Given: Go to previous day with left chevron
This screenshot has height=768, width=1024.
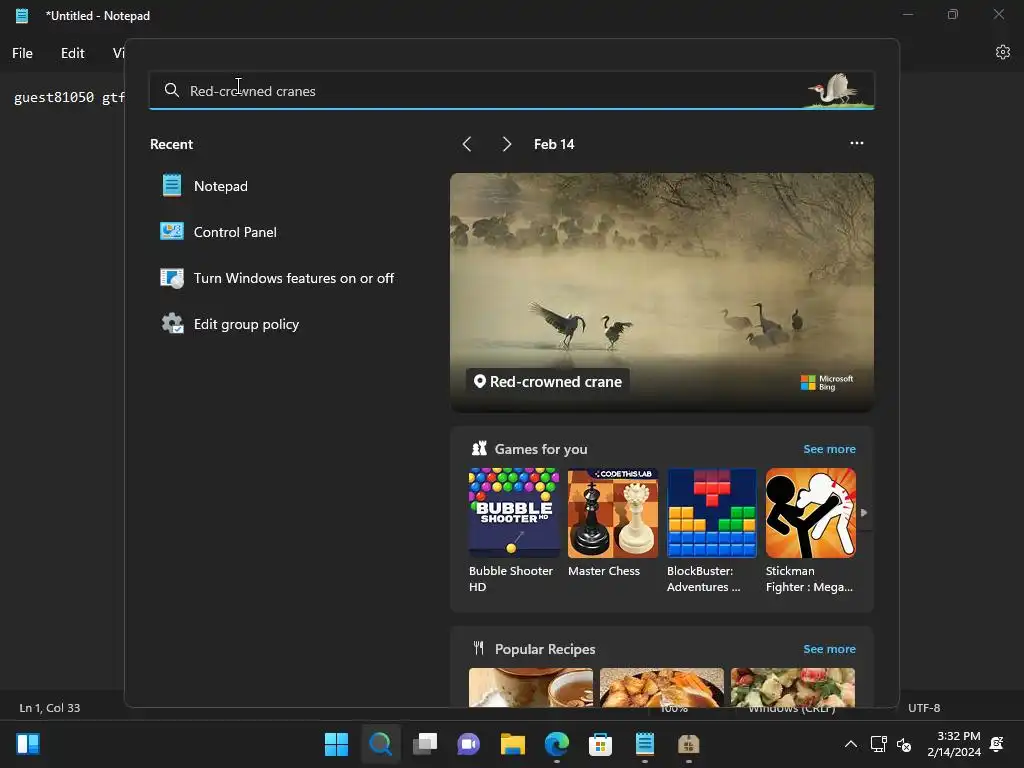Looking at the screenshot, I should click(467, 144).
